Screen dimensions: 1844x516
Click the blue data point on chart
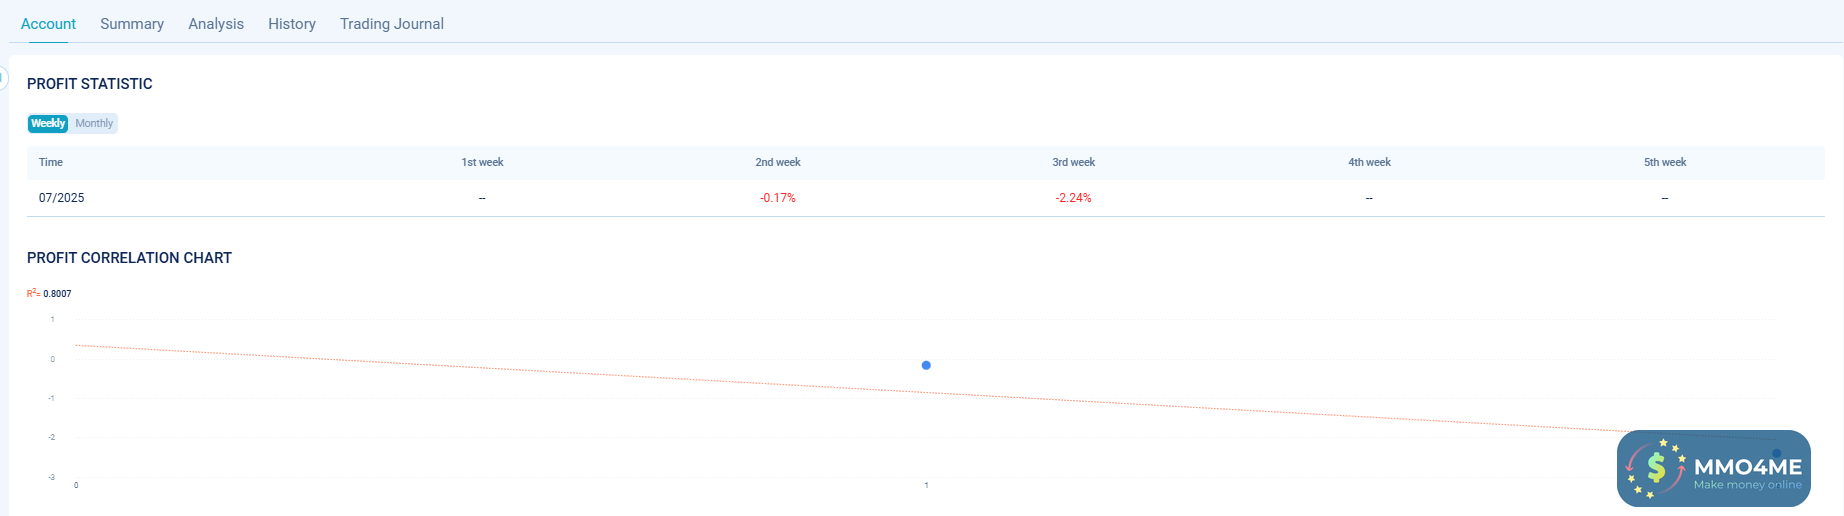click(926, 365)
